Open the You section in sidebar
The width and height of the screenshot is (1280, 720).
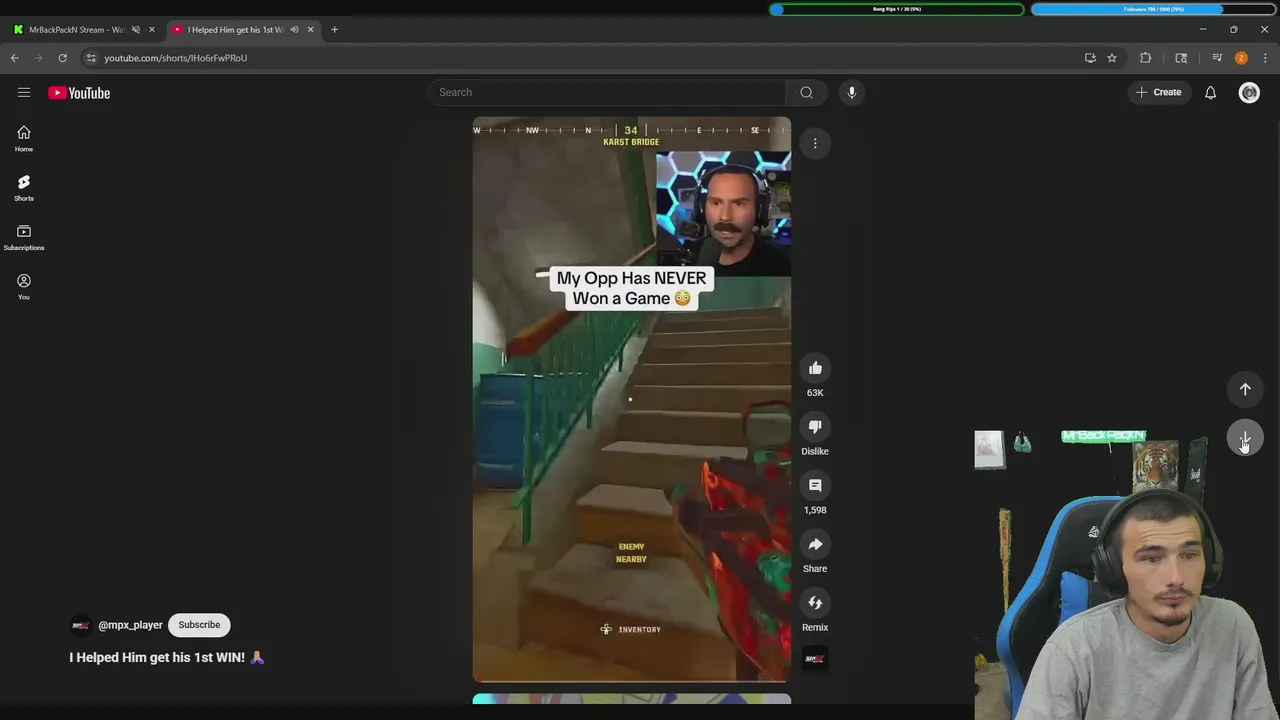point(24,287)
